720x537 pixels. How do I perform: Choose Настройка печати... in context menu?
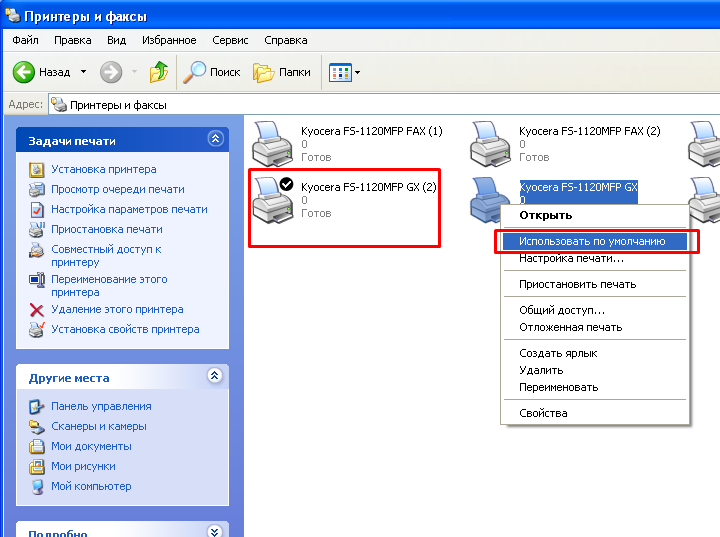coord(595,259)
